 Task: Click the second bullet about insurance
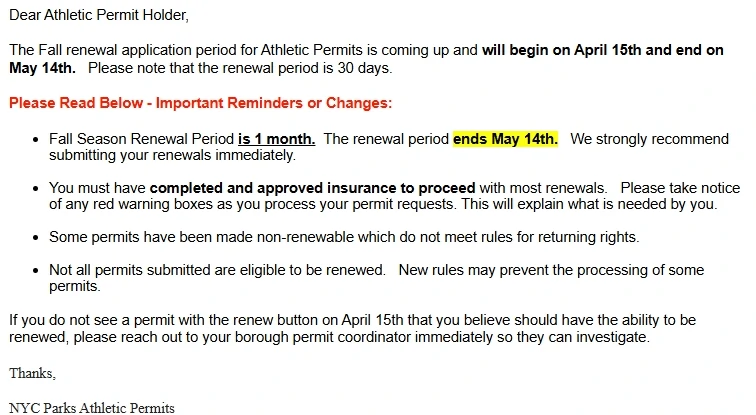394,196
